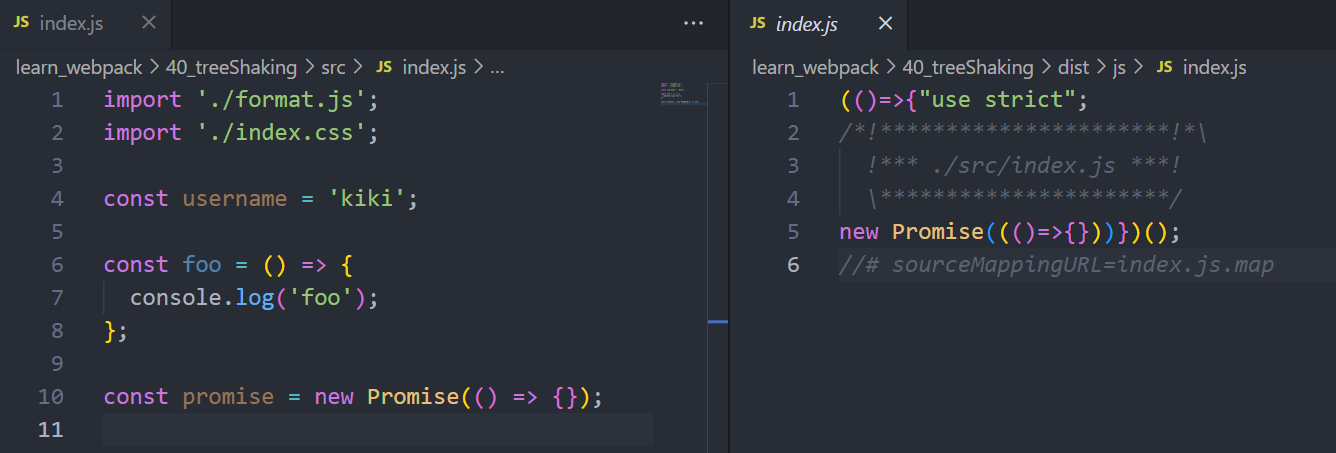
Task: Expand the src breadcrumb folder
Action: click(333, 67)
